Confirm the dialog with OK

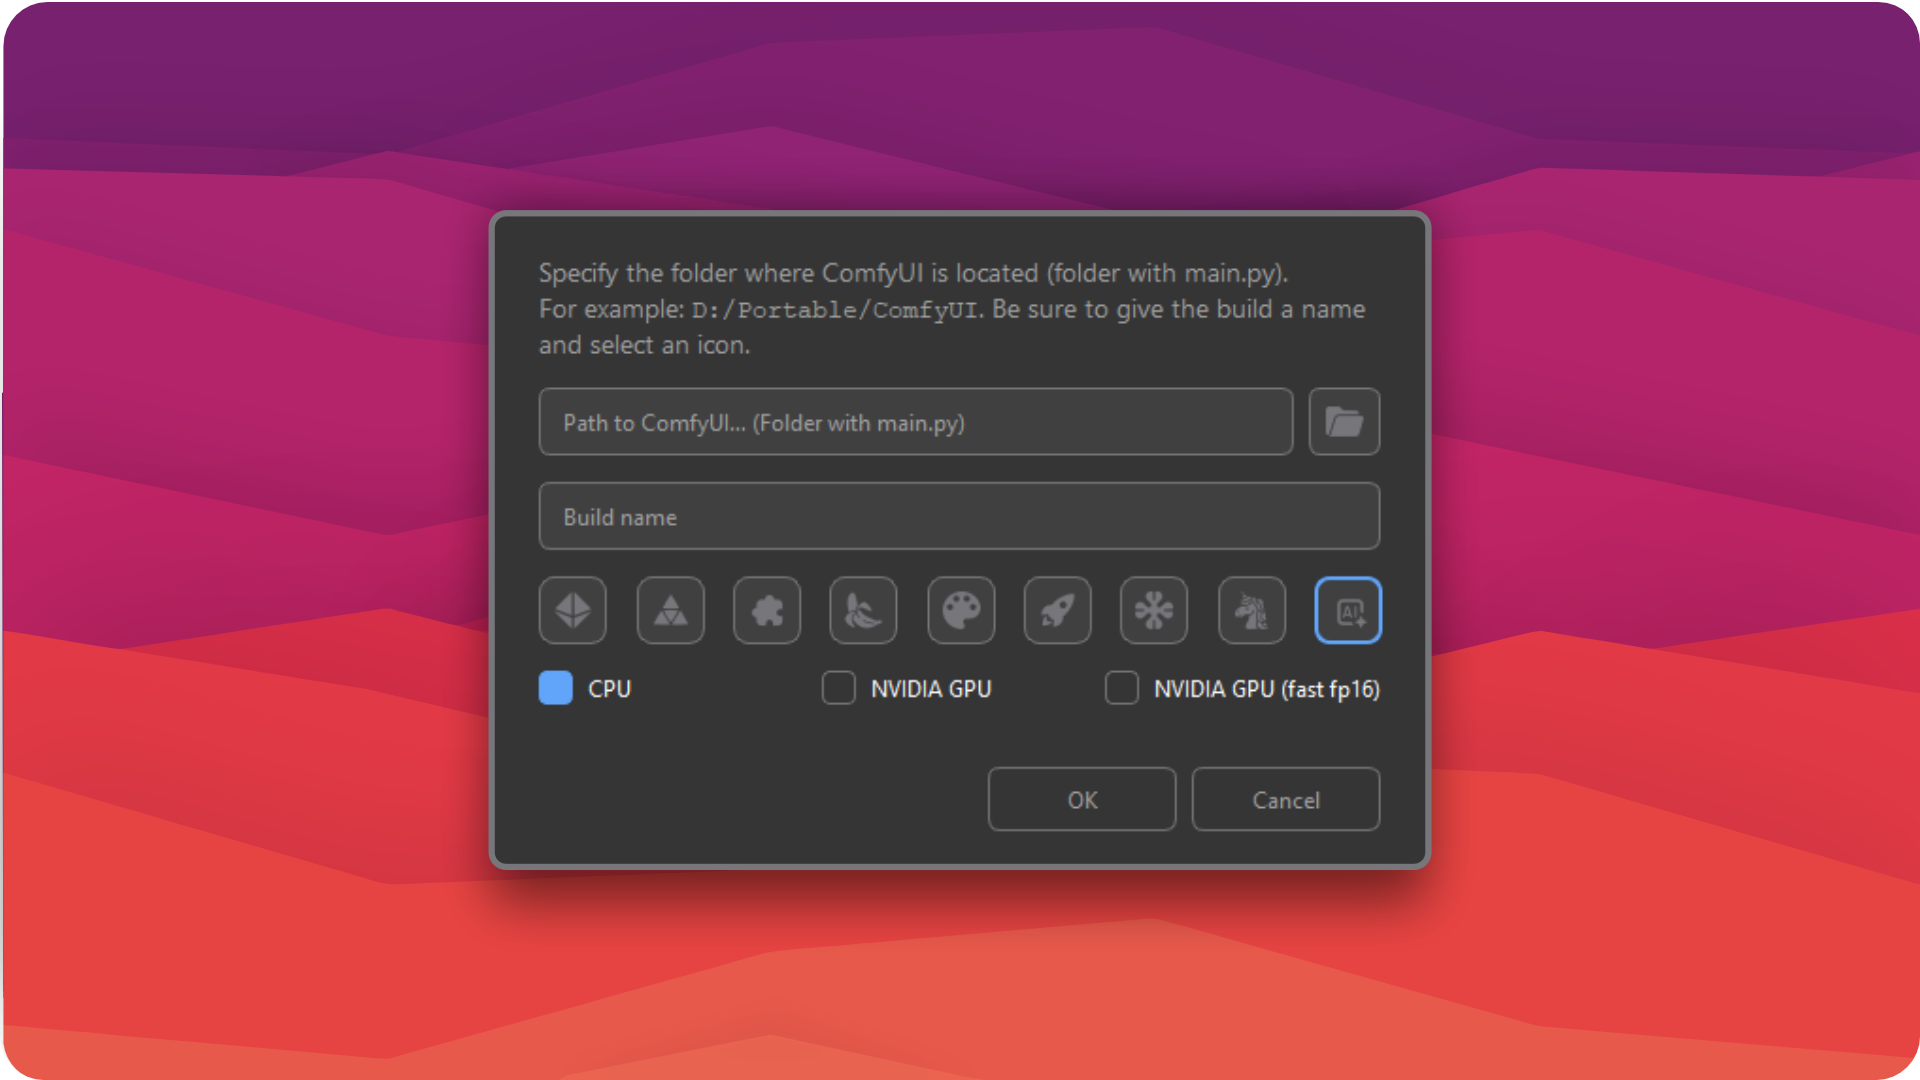tap(1082, 799)
